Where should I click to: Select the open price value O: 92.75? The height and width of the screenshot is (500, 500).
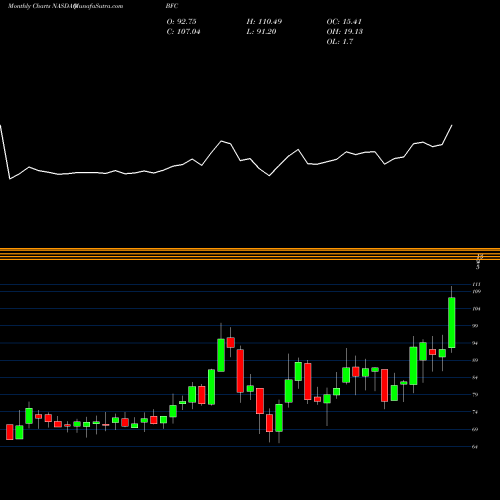coord(181,22)
